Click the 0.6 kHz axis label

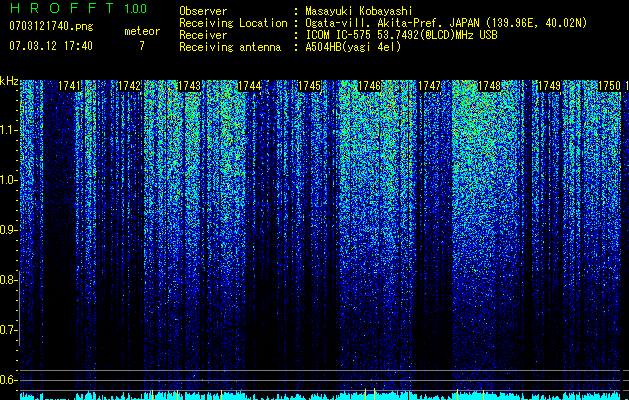(8, 380)
